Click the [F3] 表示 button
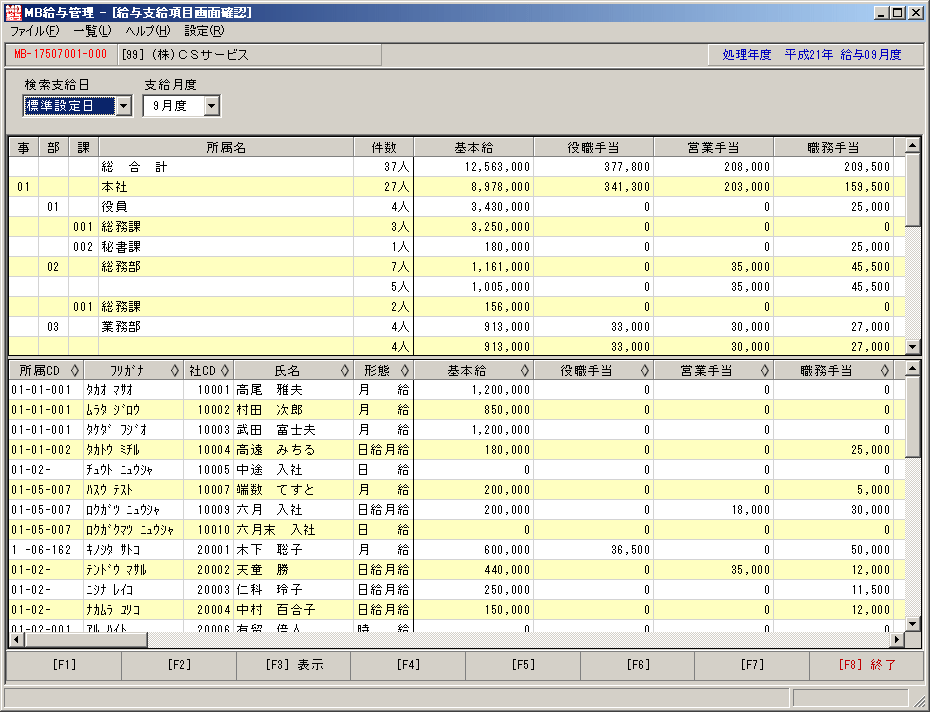Image resolution: width=930 pixels, height=712 pixels. coord(294,665)
